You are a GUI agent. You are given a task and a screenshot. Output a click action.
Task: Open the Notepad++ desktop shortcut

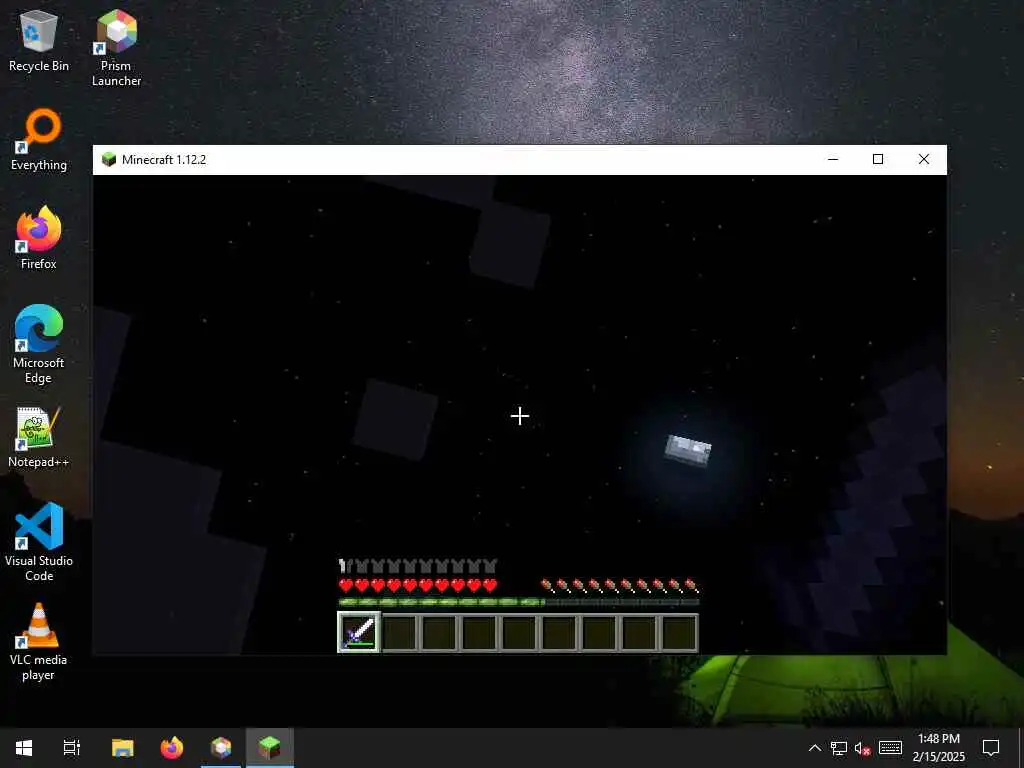point(39,437)
